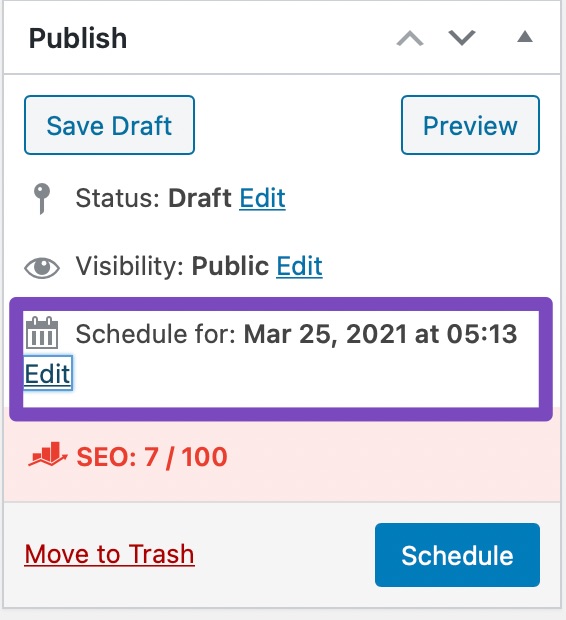566x620 pixels.
Task: Collapse the Publish panel triangle toggle
Action: 525,36
